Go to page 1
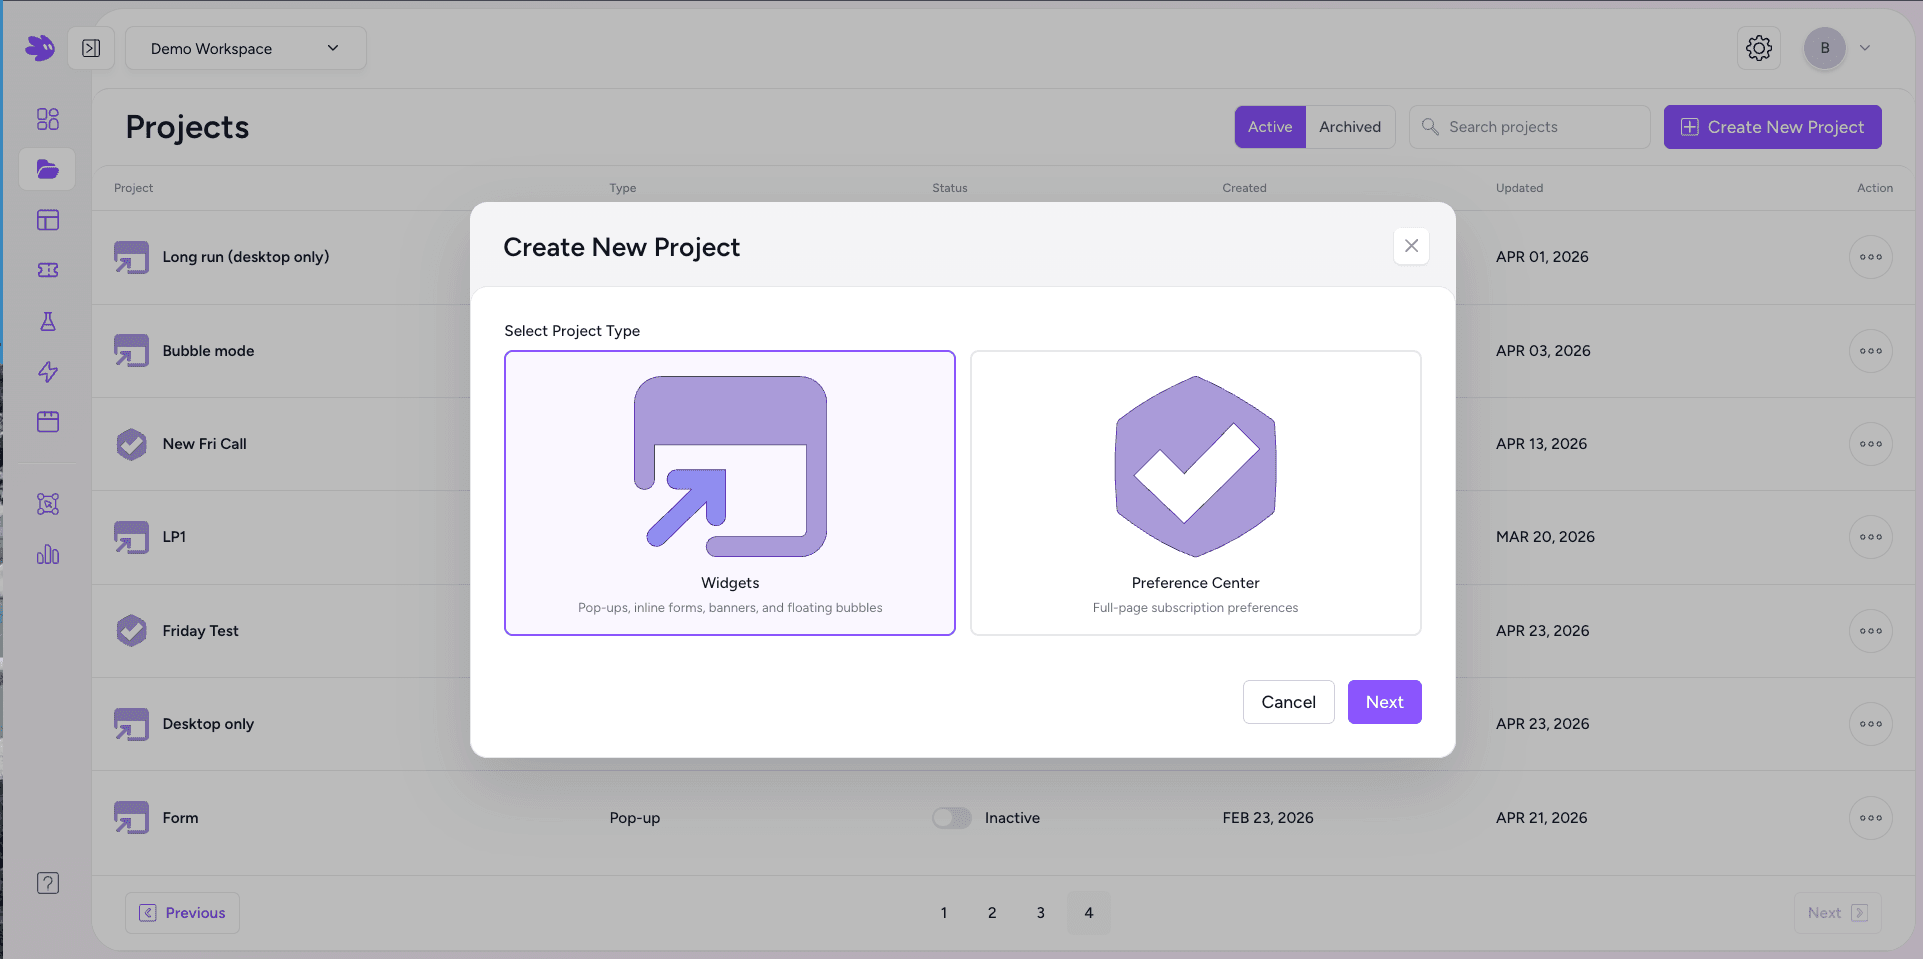The width and height of the screenshot is (1923, 959). [943, 913]
